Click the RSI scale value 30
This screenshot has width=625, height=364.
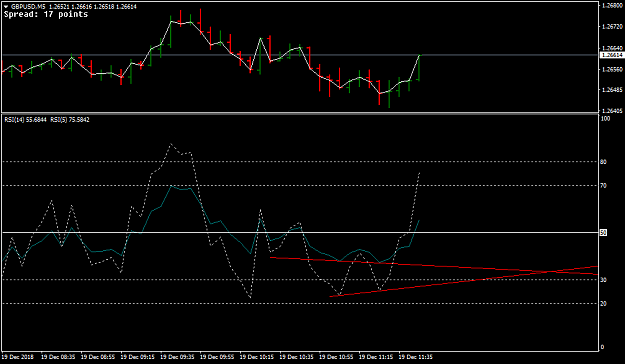pyautogui.click(x=603, y=280)
